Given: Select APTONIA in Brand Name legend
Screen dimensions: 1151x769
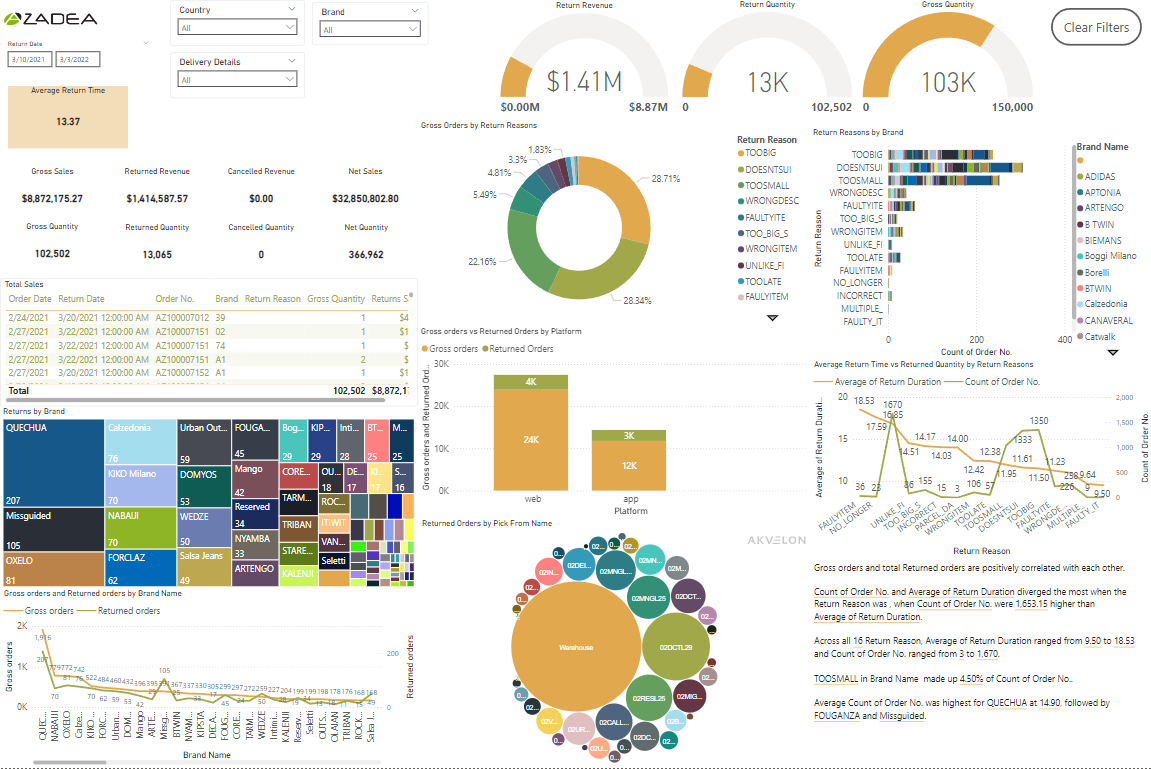Looking at the screenshot, I should [x=1099, y=192].
